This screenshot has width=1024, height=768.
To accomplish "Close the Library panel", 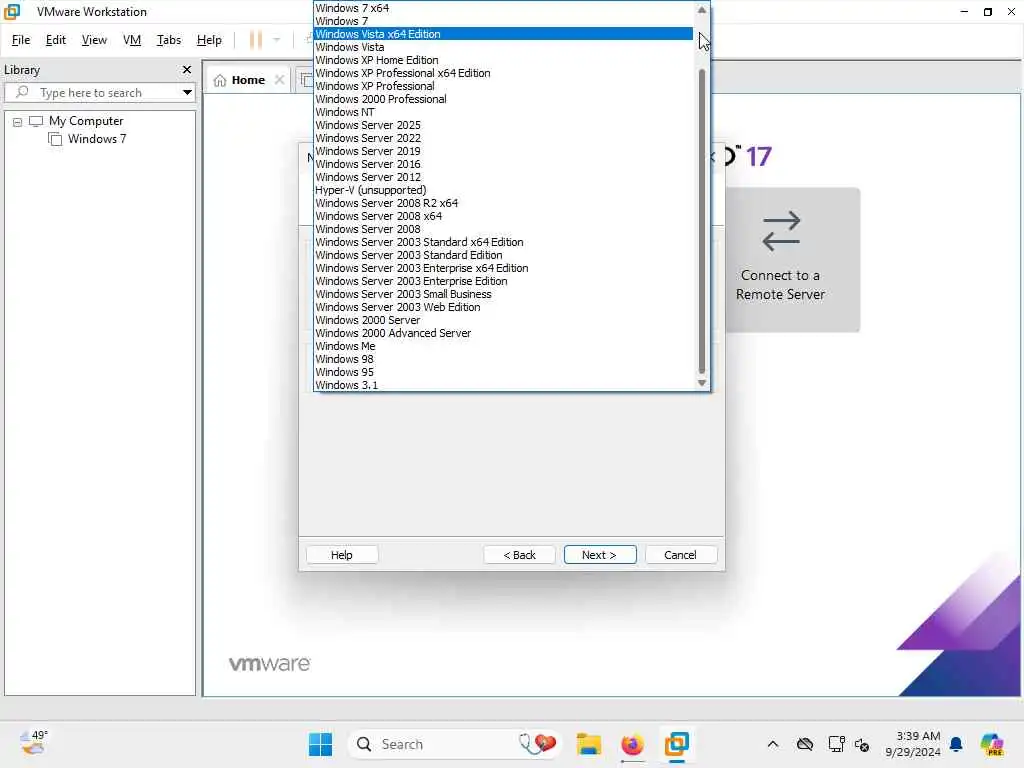I will tap(187, 69).
